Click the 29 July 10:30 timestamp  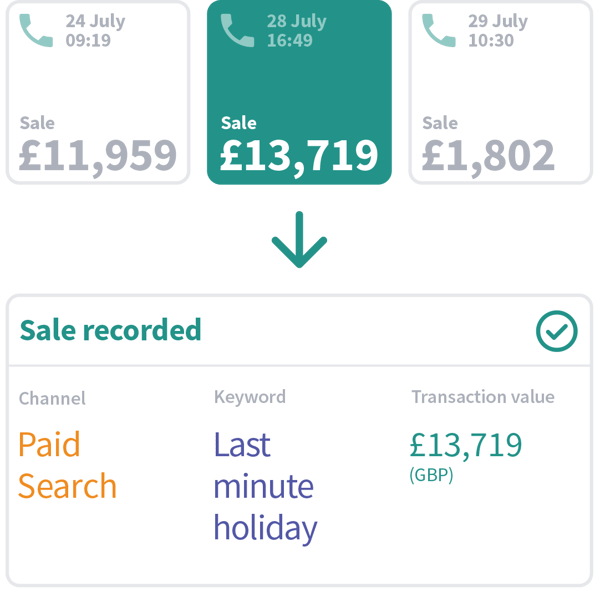[x=496, y=31]
